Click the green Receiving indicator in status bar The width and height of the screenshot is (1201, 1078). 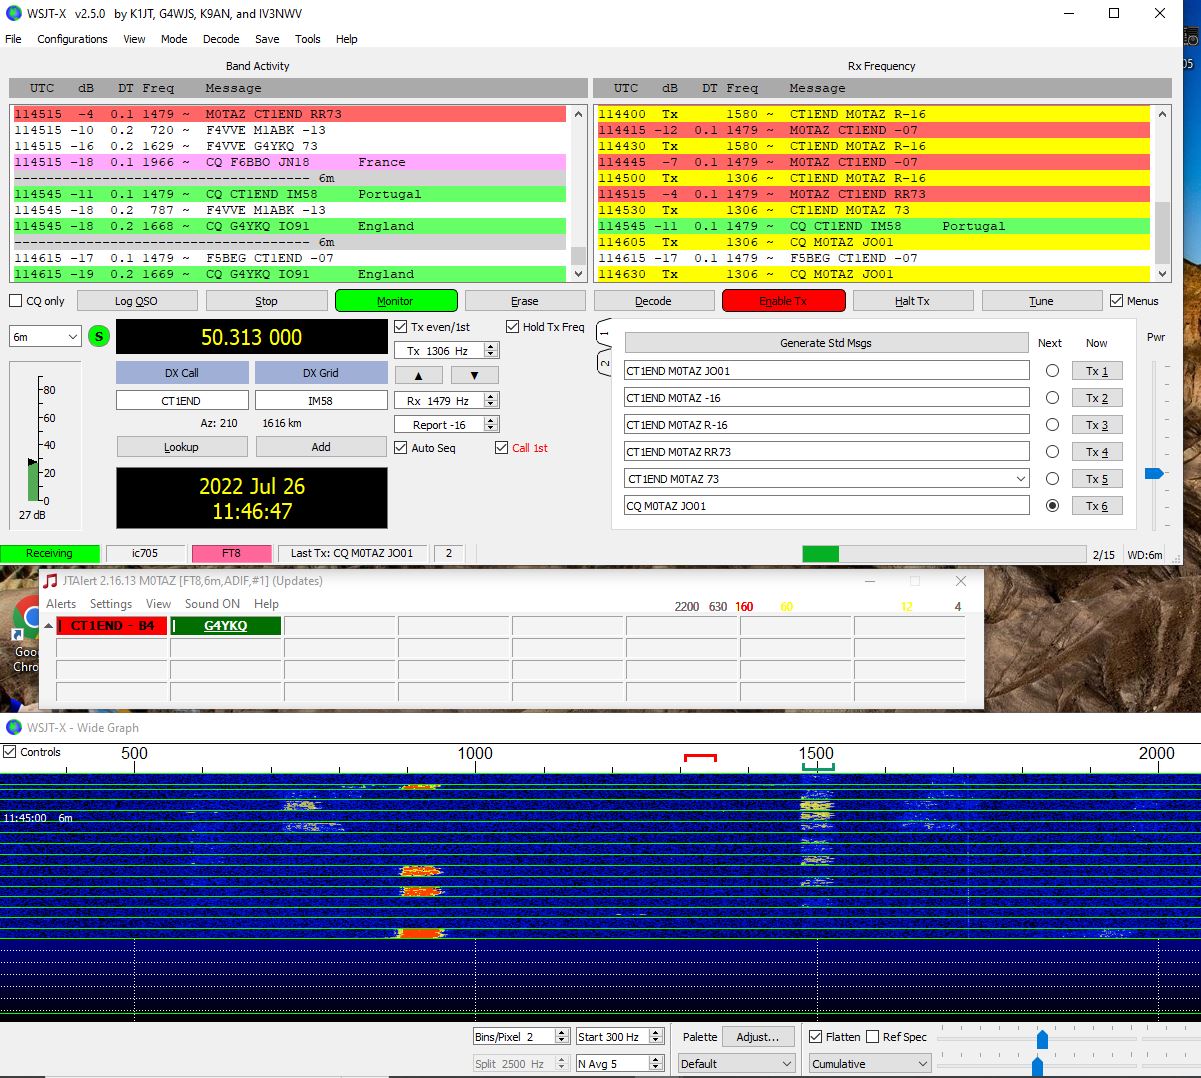coord(49,553)
